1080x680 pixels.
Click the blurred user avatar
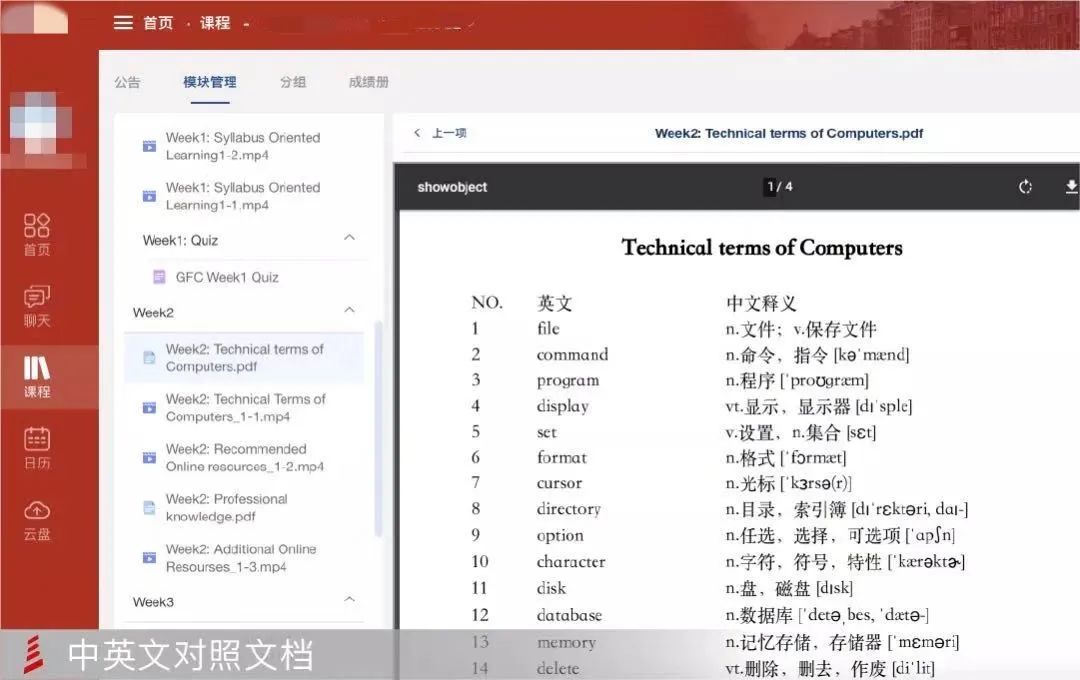pyautogui.click(x=41, y=124)
